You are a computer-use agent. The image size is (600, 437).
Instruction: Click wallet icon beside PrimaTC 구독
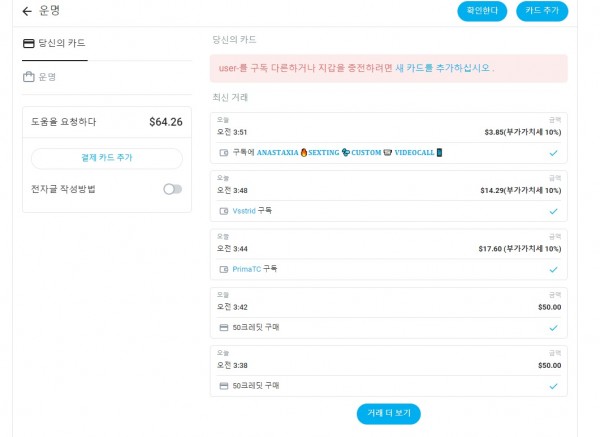(224, 269)
